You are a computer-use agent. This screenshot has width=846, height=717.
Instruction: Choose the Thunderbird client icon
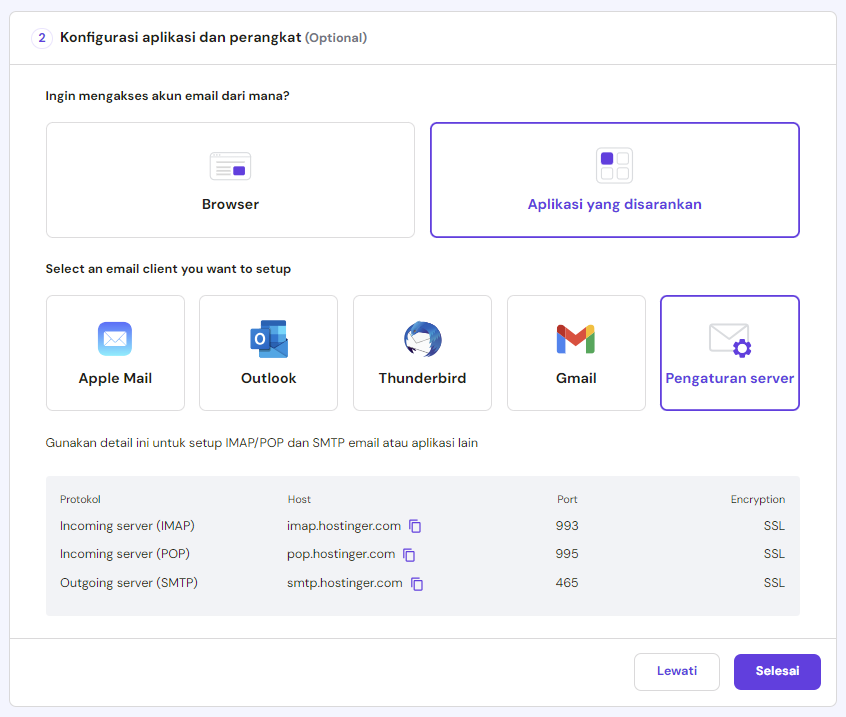pos(422,339)
